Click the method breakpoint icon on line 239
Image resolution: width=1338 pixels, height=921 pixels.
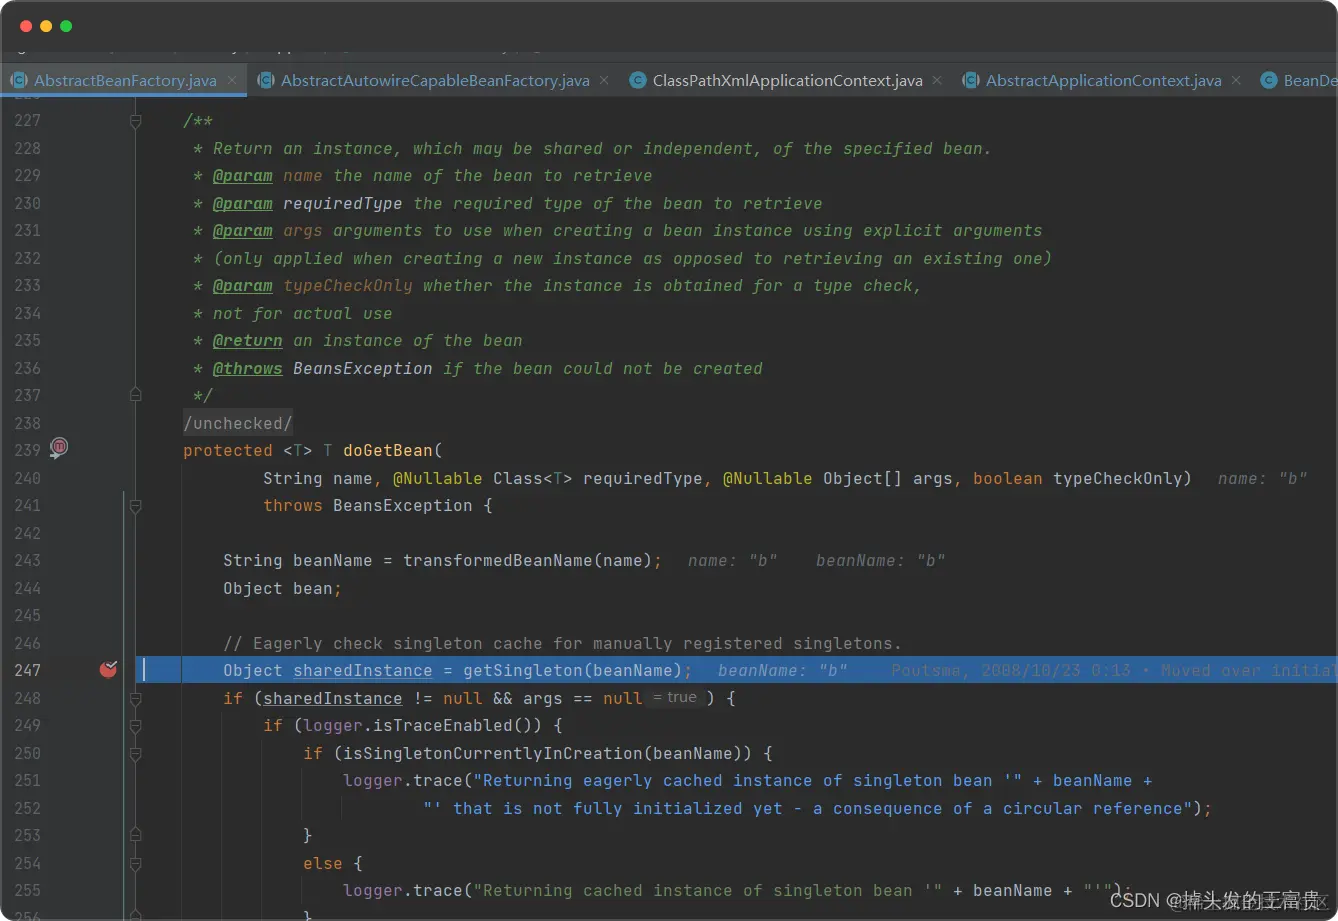click(x=60, y=447)
